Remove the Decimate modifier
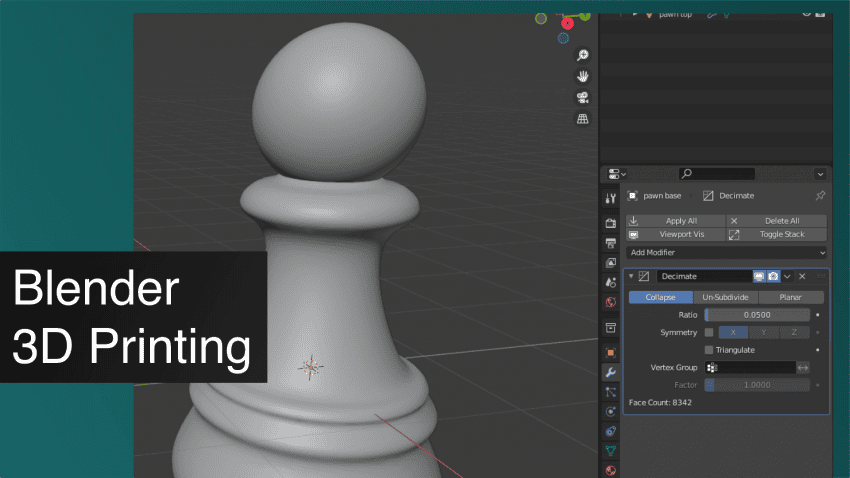This screenshot has width=850, height=478. (x=802, y=276)
